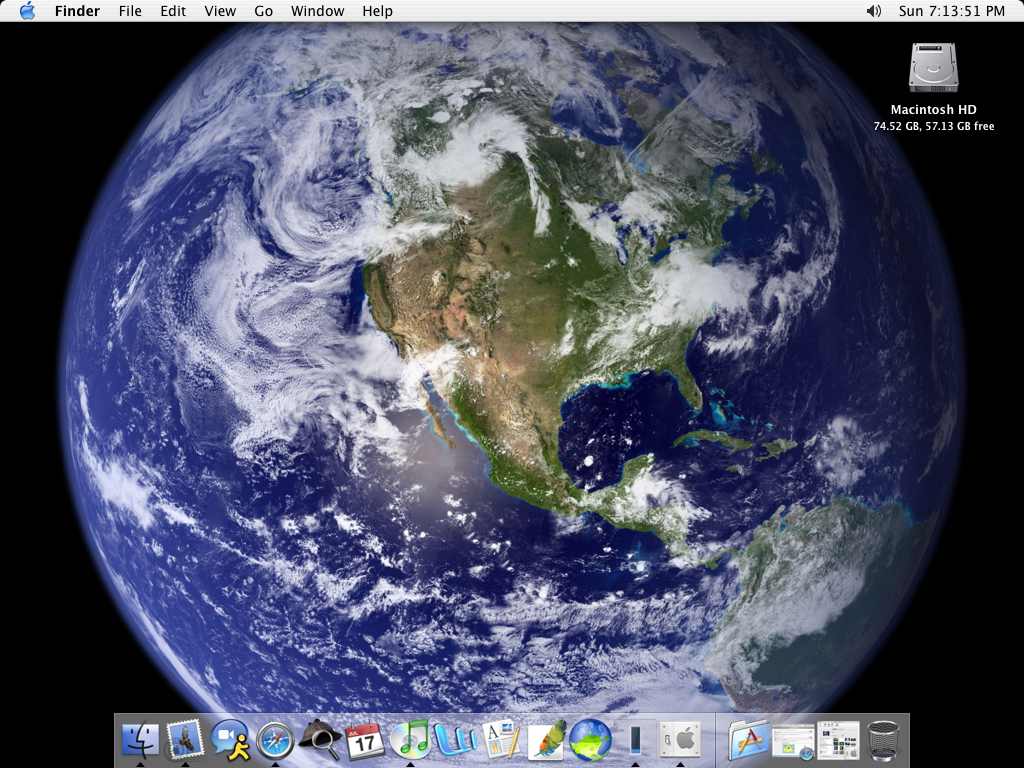Screen dimensions: 1024x768
Task: Open Sherlock detective hat icon in Dock
Action: pos(320,740)
